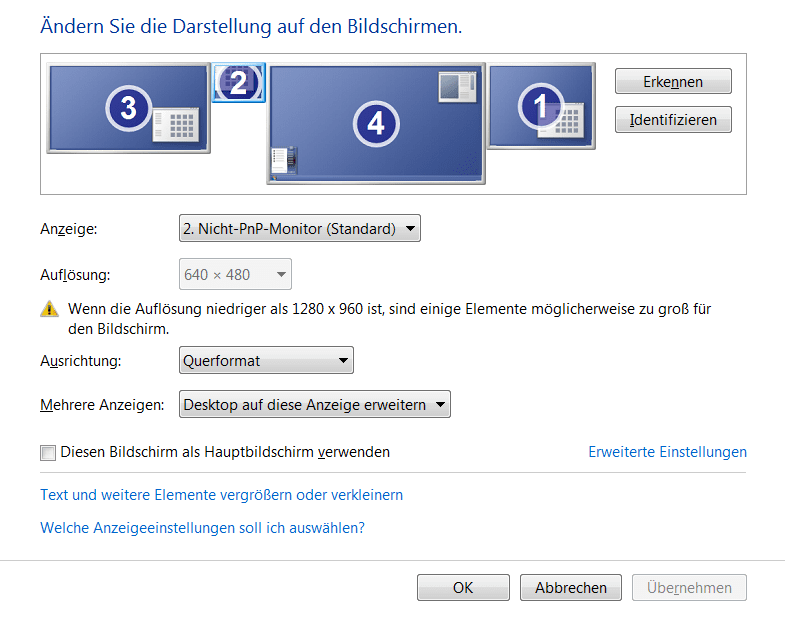
Task: Open the Anzeige monitor dropdown
Action: [x=300, y=228]
